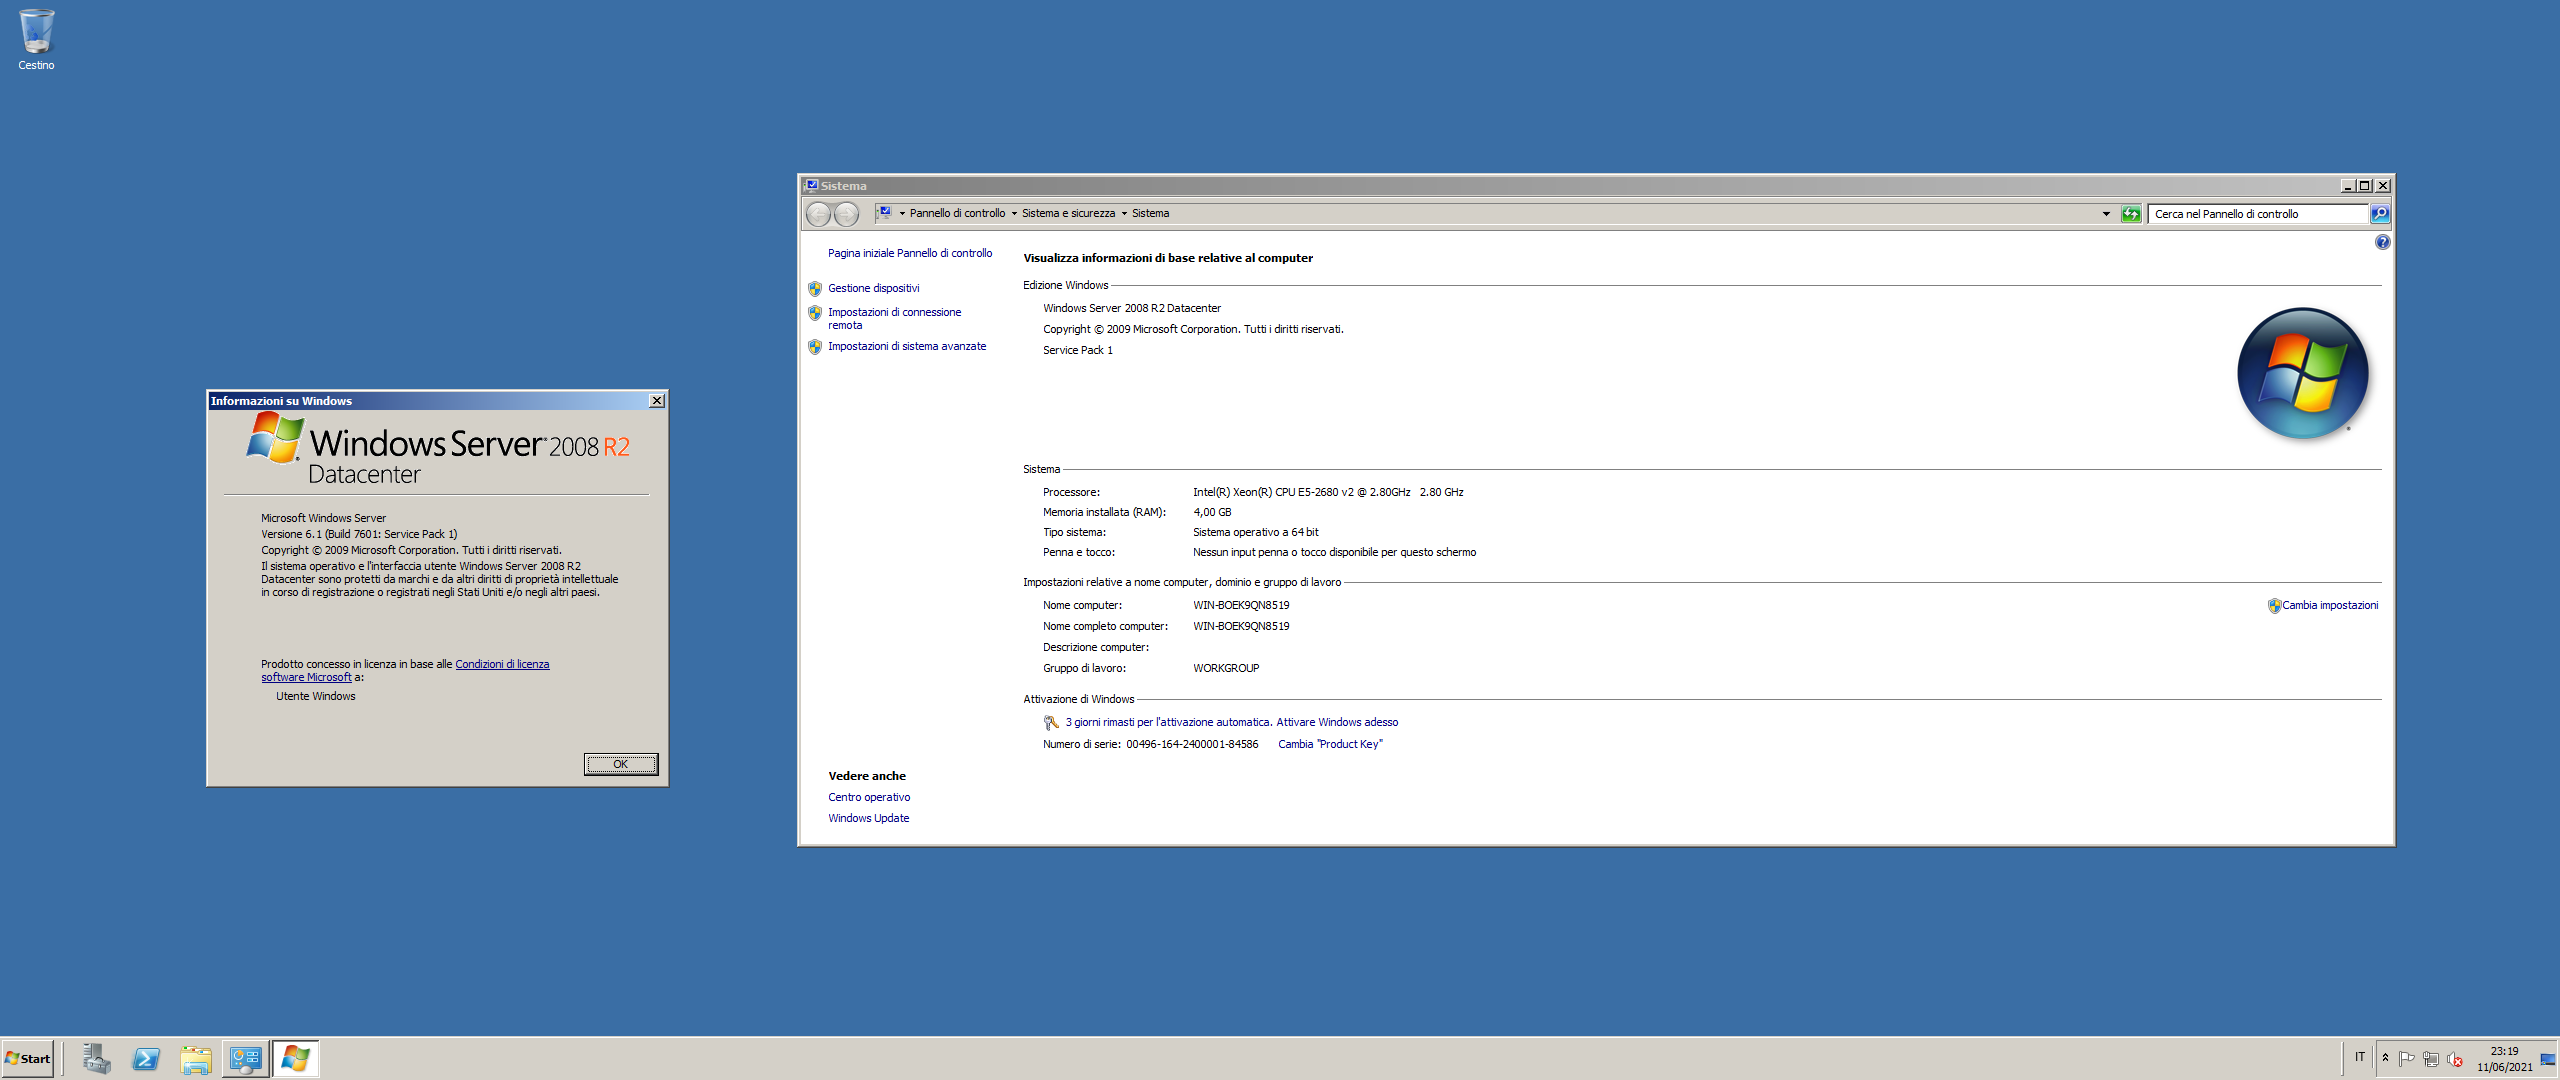Click 'Windows Server 2008 R2 Datacenter' edition text
This screenshot has width=2560, height=1080.
(x=1132, y=308)
